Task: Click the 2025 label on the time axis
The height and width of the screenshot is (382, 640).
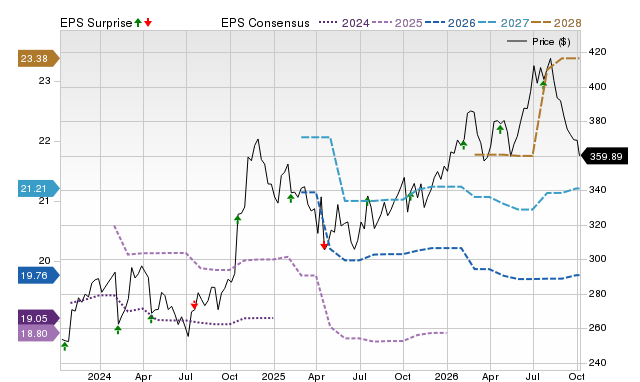Action: tap(273, 376)
